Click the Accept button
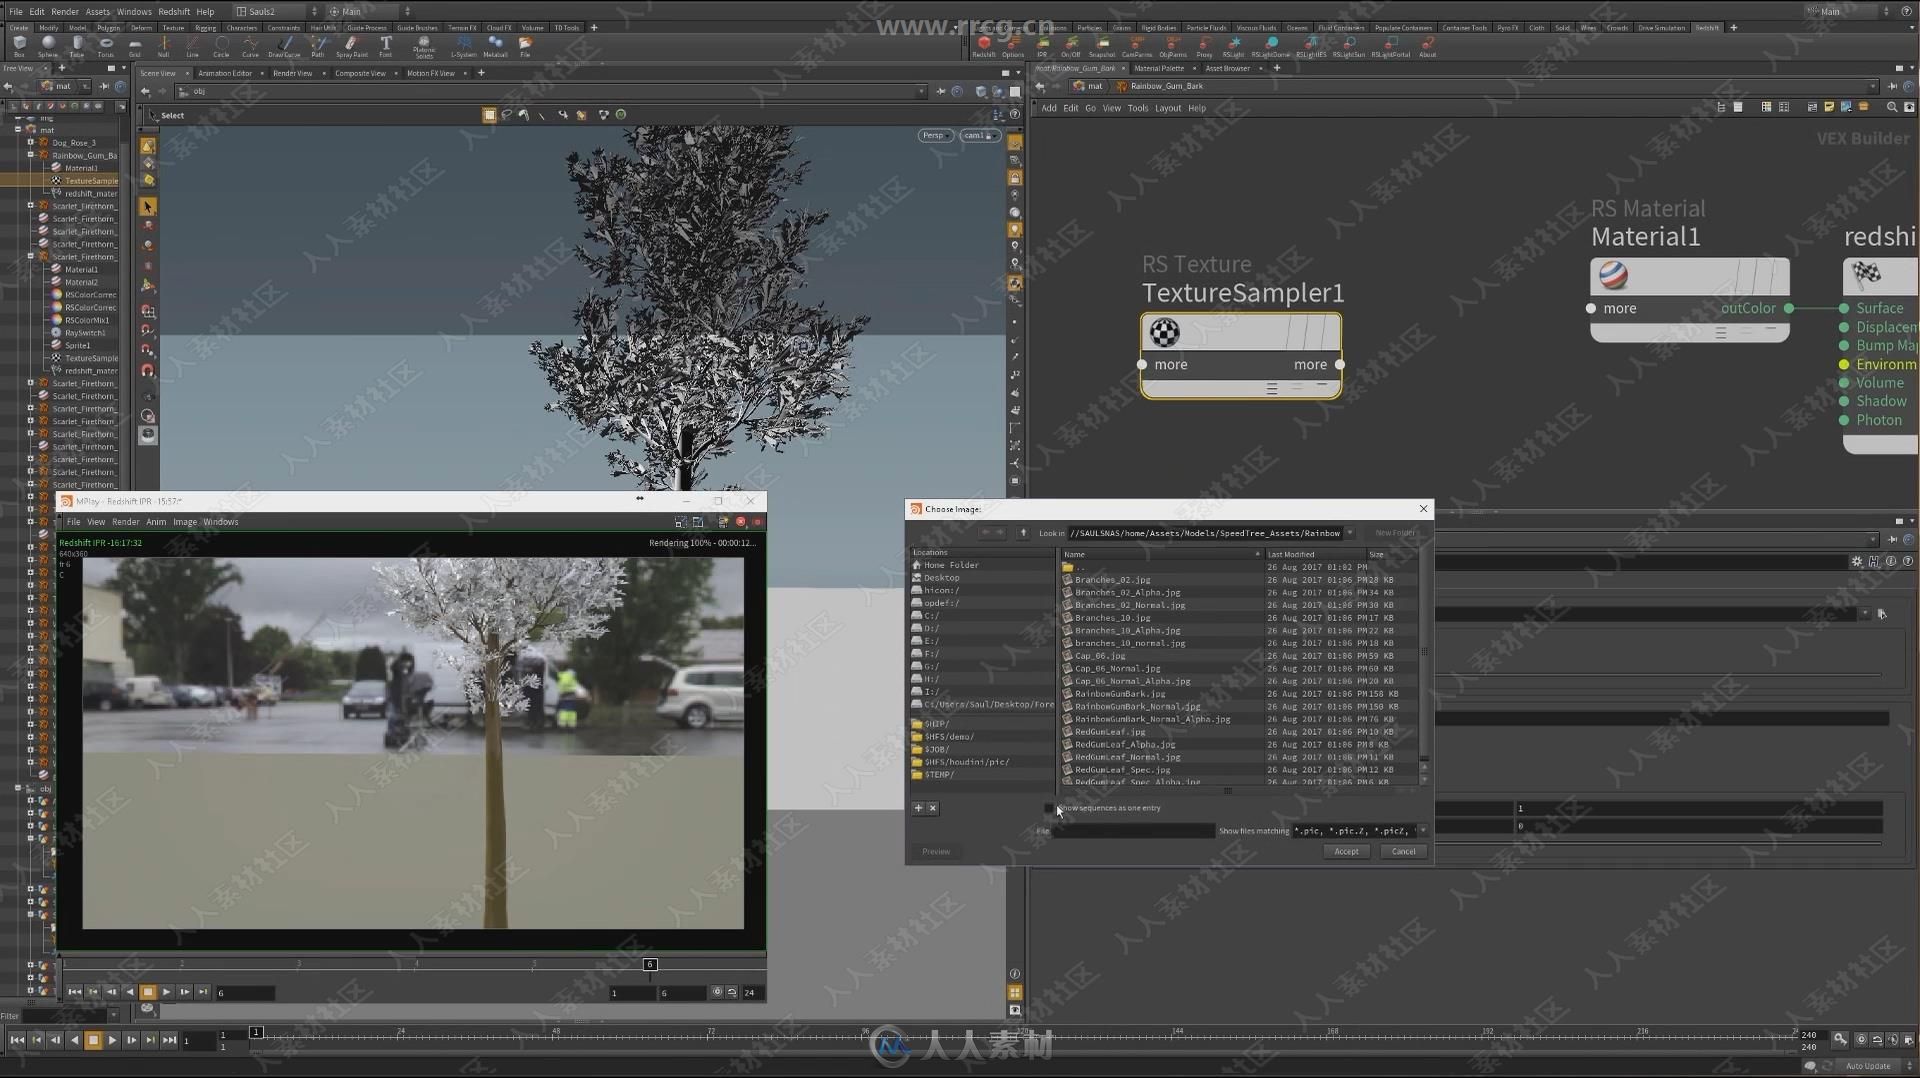Viewport: 1920px width, 1078px height. 1346,852
